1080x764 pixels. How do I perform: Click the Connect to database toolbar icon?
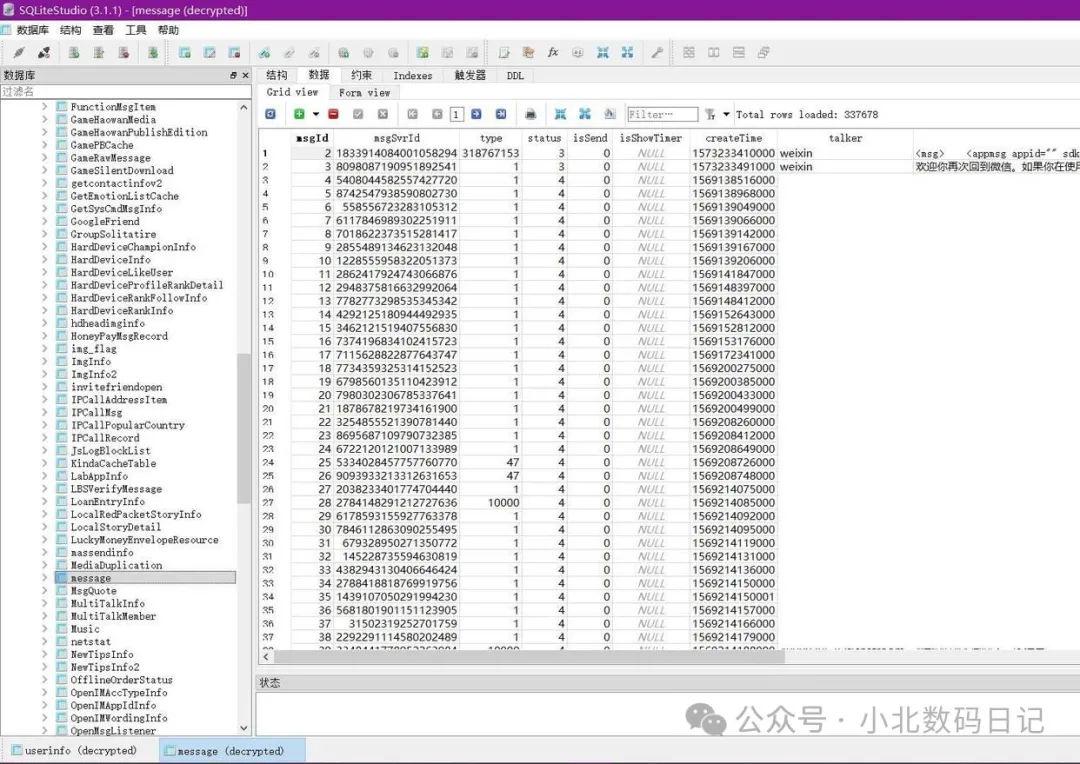click(19, 52)
